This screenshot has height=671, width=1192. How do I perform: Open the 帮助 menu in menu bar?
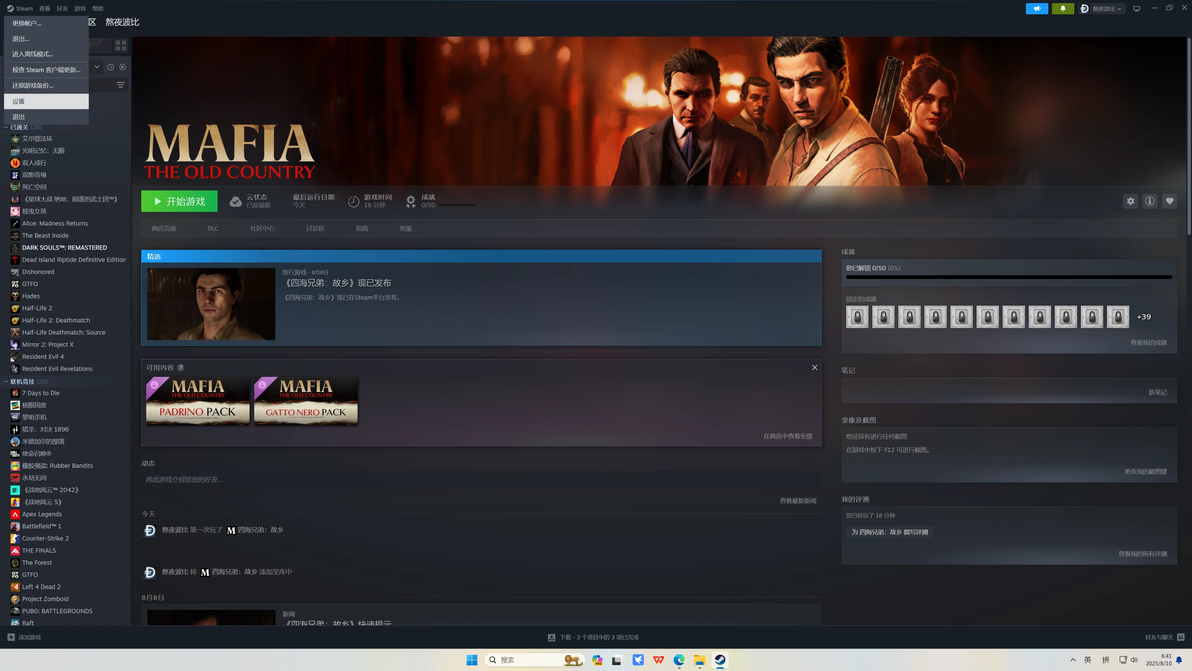click(x=98, y=8)
